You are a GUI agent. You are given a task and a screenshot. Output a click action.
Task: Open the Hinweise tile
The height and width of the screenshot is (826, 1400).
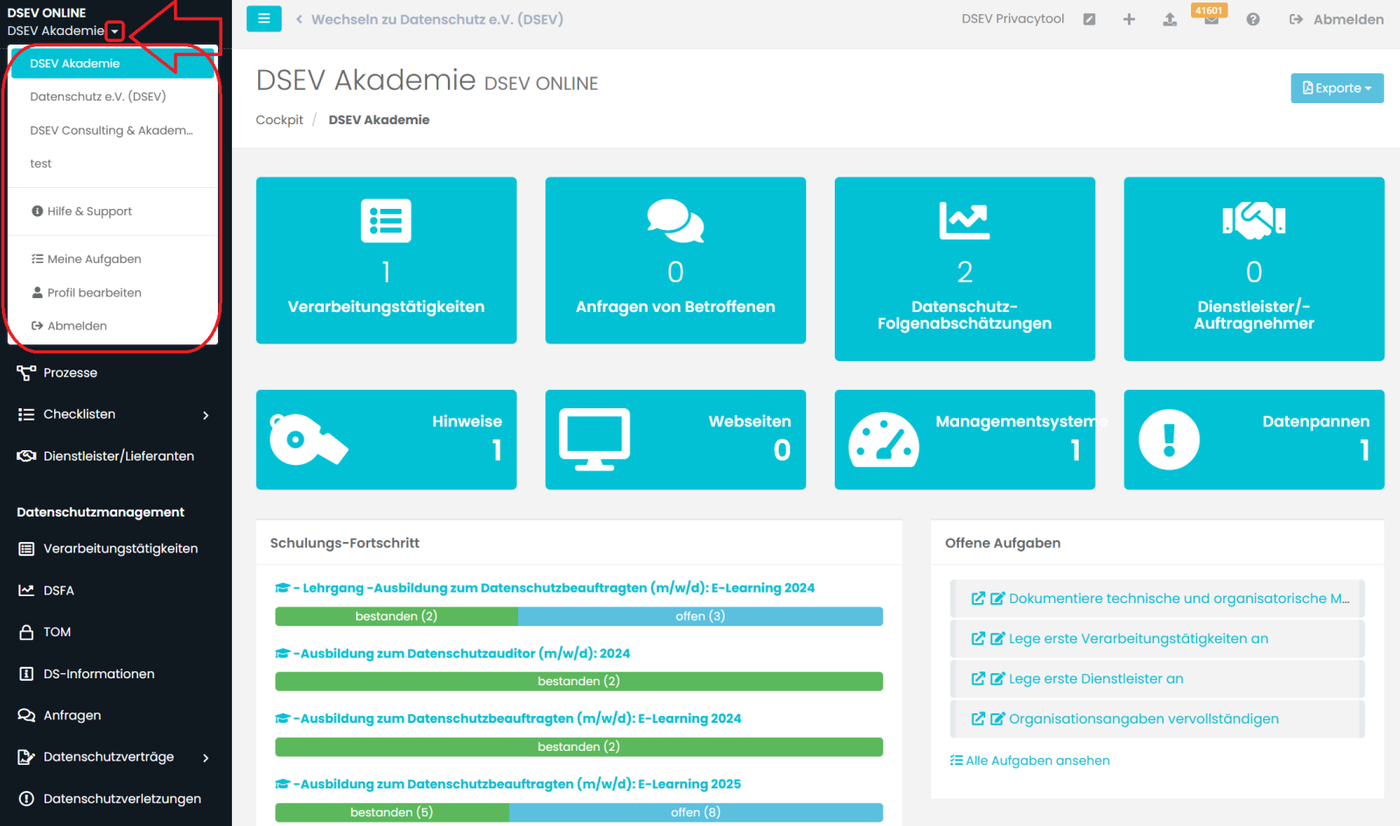(x=386, y=440)
